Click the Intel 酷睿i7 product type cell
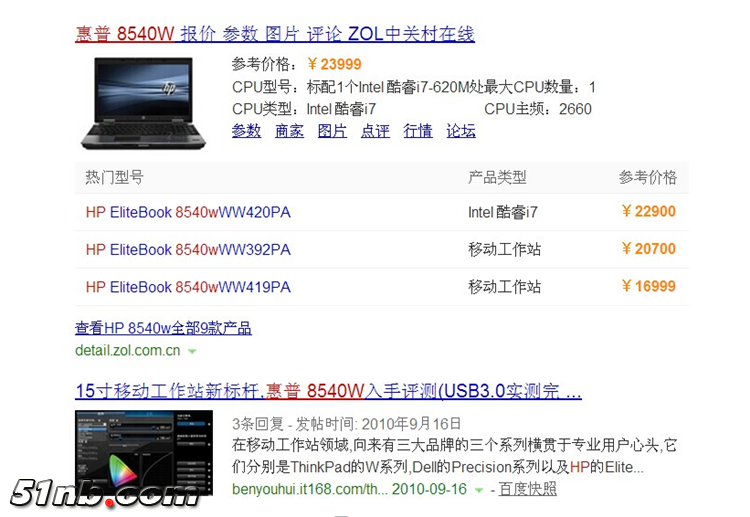The width and height of the screenshot is (750, 517). (x=503, y=212)
